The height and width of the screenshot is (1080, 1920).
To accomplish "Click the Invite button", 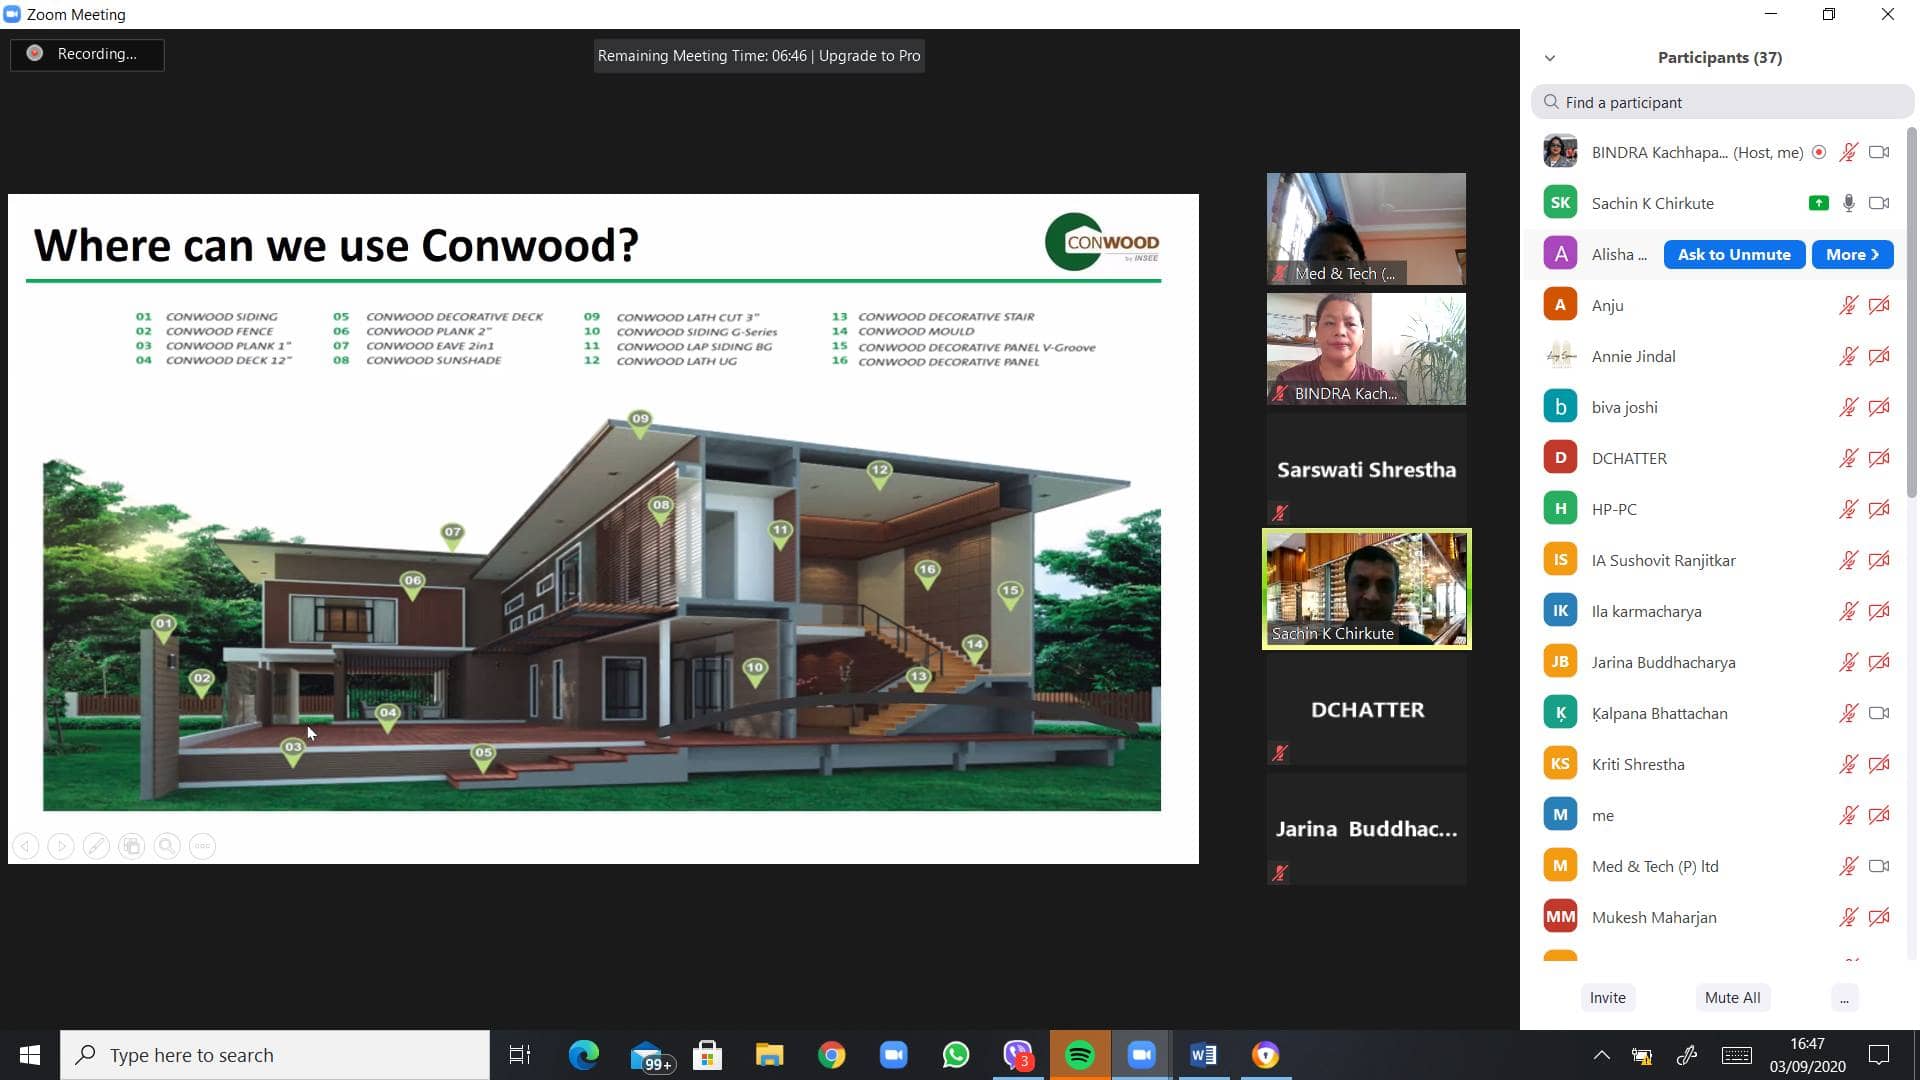I will pyautogui.click(x=1607, y=997).
